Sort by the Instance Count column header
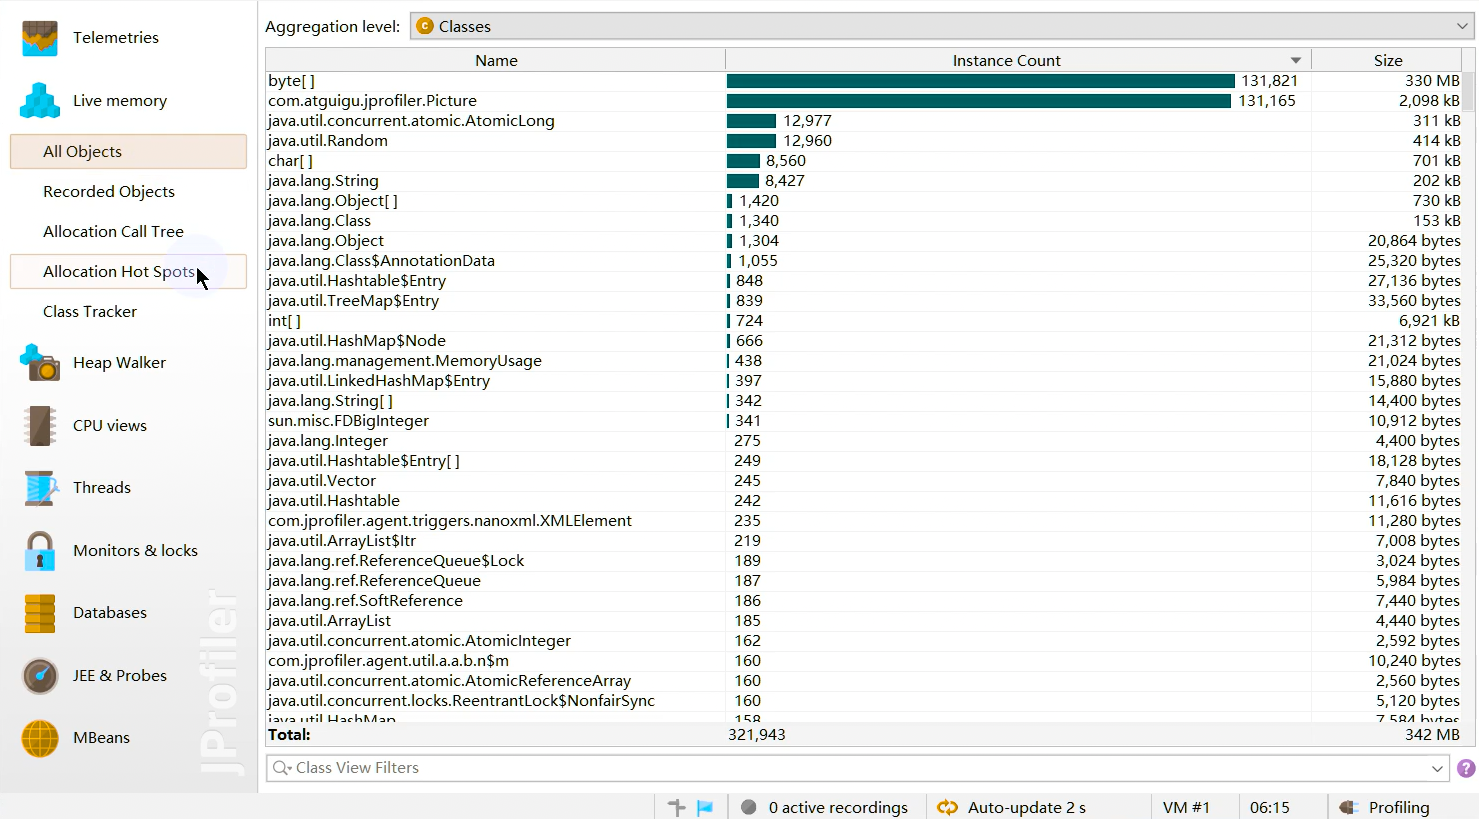 pyautogui.click(x=1006, y=60)
